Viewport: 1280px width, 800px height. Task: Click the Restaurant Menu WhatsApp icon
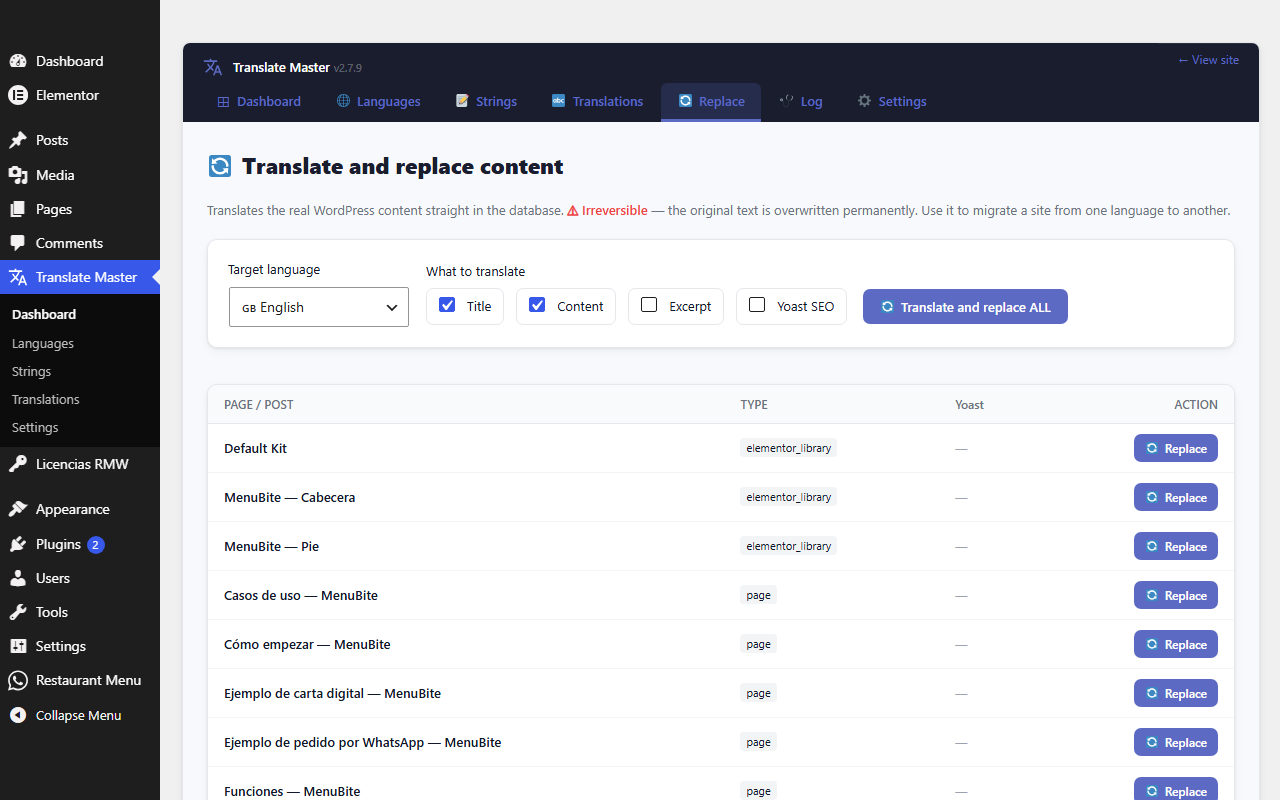click(18, 680)
